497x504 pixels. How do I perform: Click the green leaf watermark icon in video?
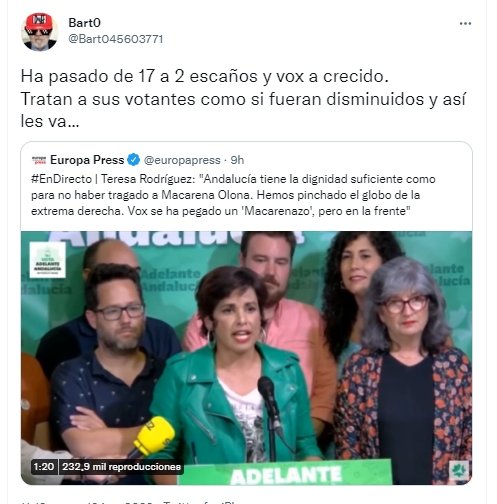(x=459, y=471)
